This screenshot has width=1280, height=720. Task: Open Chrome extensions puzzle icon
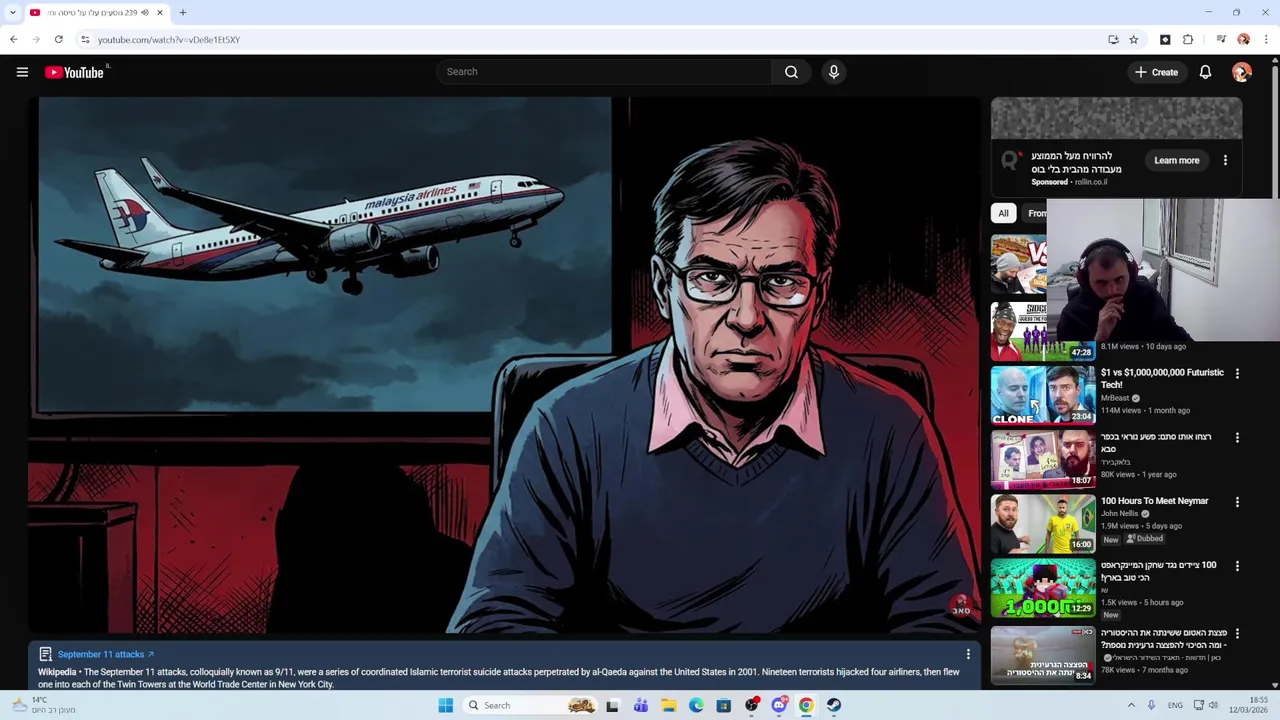pyautogui.click(x=1188, y=40)
